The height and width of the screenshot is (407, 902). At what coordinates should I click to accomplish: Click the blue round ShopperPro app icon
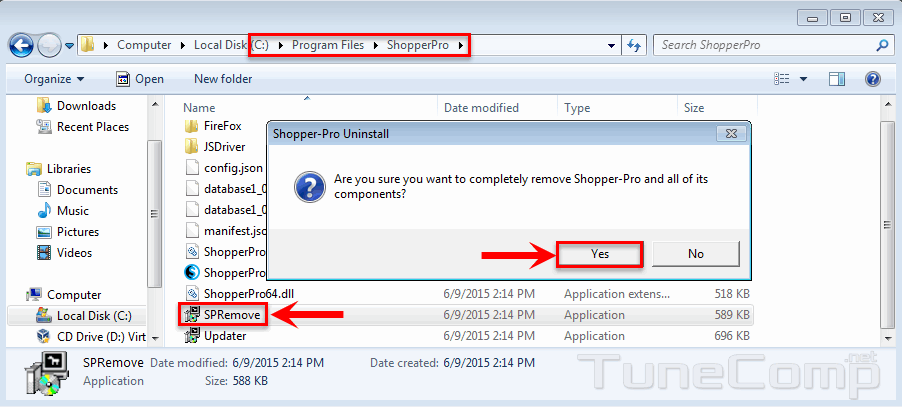click(x=191, y=272)
